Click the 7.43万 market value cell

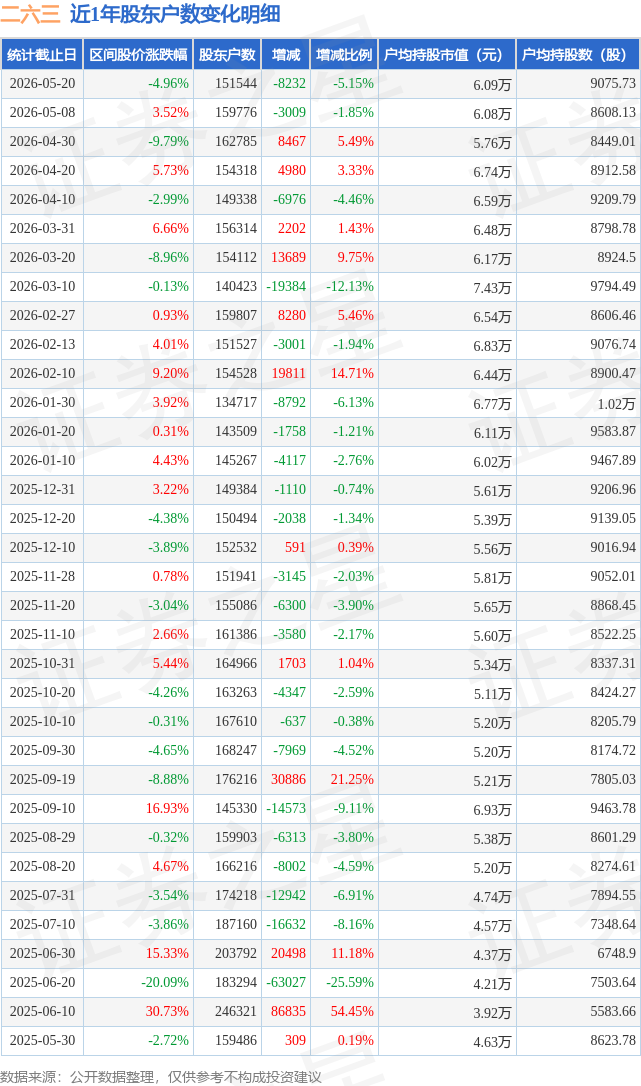492,287
